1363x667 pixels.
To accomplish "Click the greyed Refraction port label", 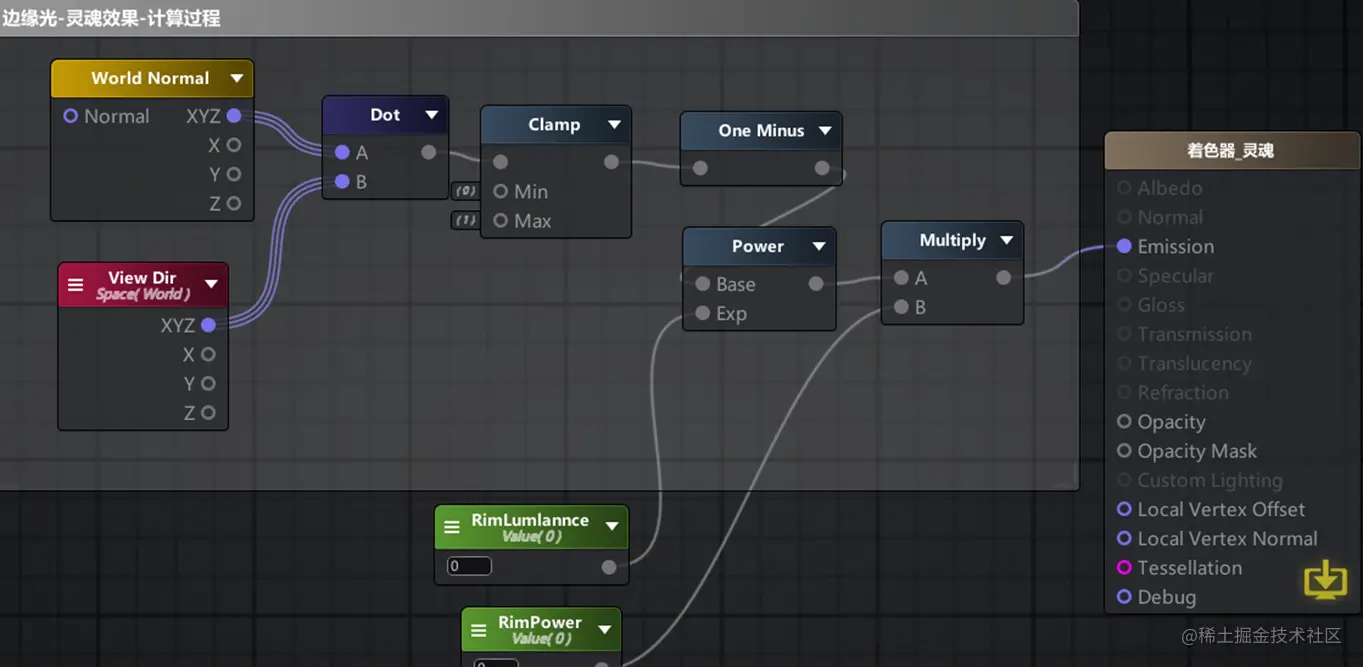I will 1182,392.
